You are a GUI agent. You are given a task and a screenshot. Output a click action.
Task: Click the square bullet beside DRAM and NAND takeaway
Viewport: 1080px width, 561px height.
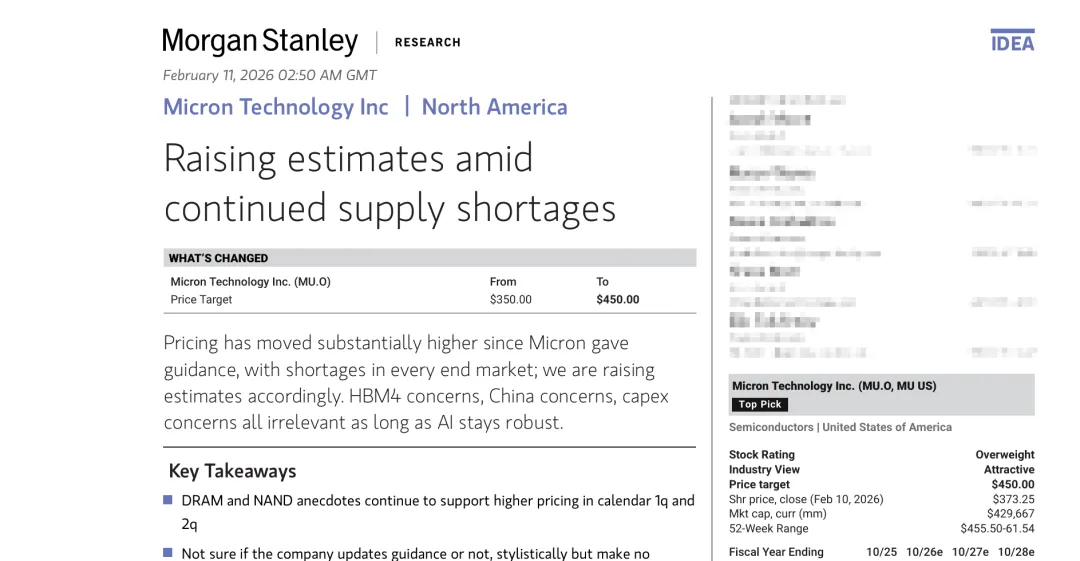(x=168, y=500)
